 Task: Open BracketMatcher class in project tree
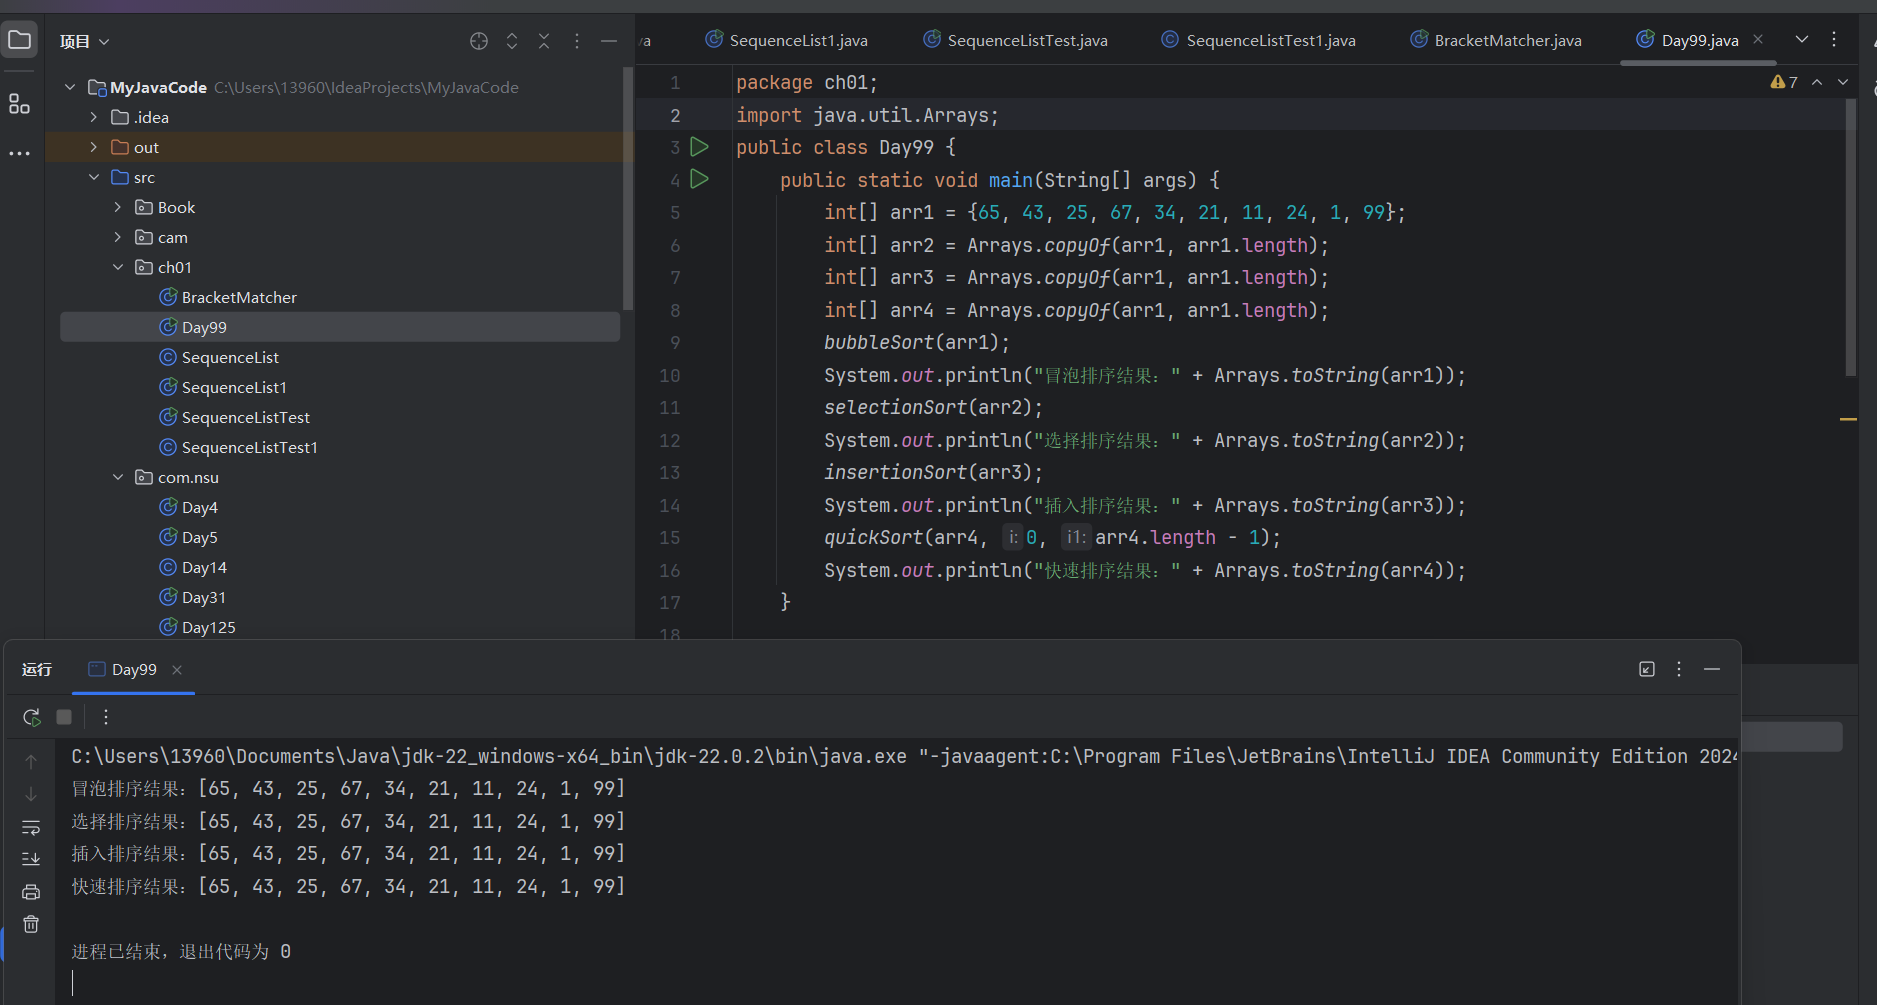coord(239,297)
